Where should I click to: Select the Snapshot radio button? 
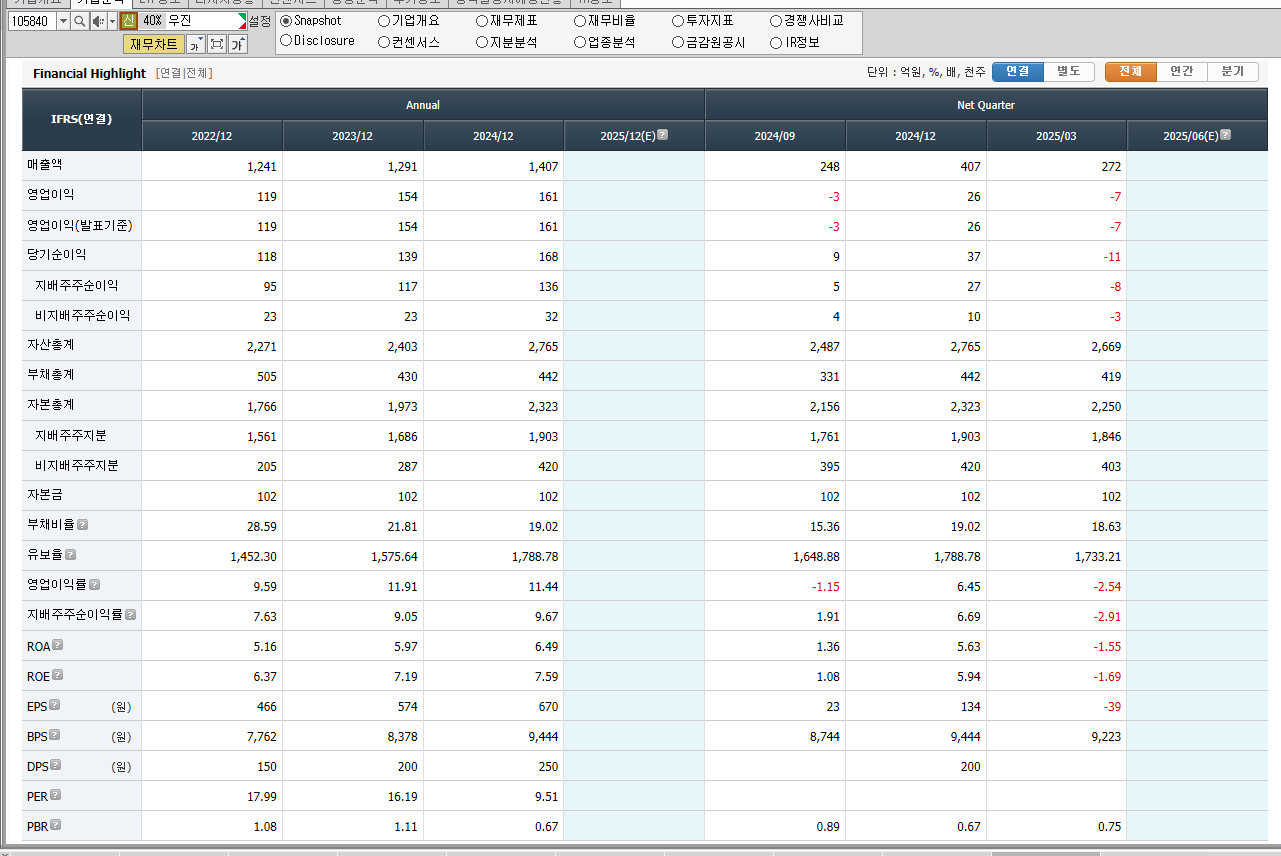(x=287, y=21)
